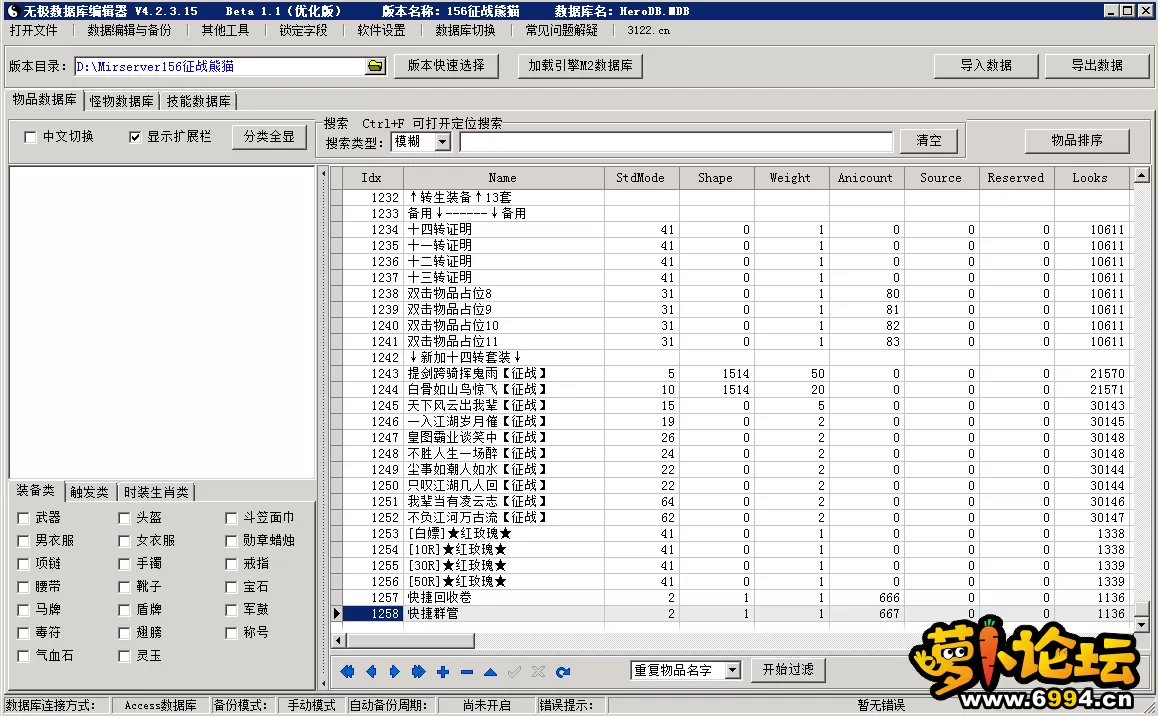Insert new record plus icon
The width and height of the screenshot is (1158, 716).
(x=442, y=672)
